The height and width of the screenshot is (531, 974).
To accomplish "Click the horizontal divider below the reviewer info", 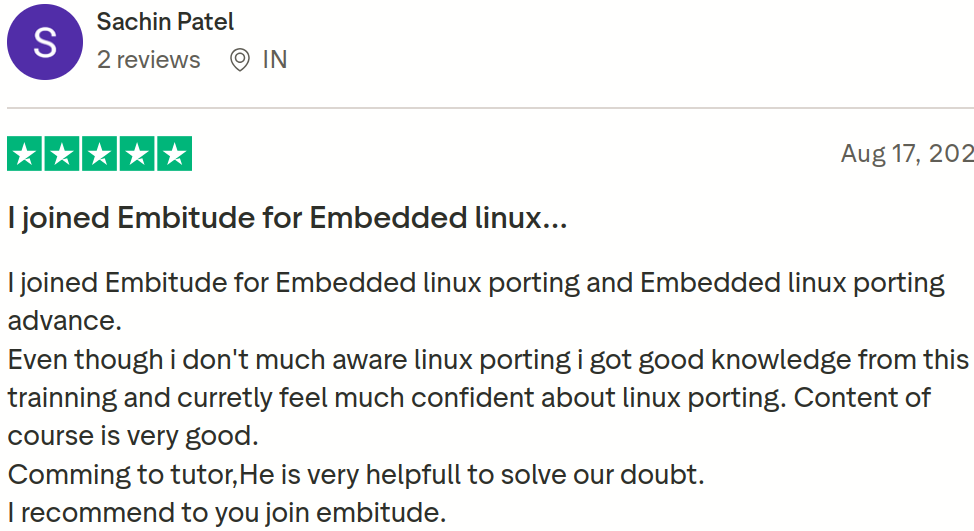I will (490, 108).
